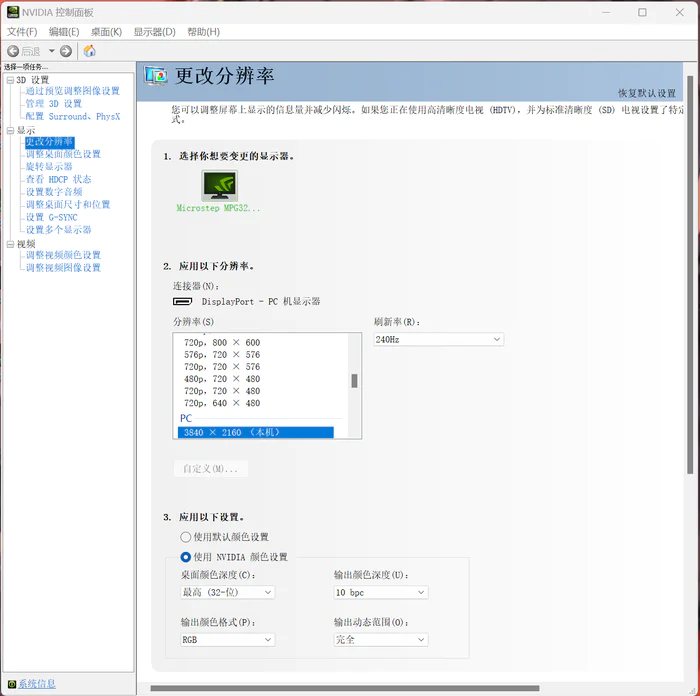The height and width of the screenshot is (696, 700).
Task: Select resolution 720p, 720 × 576
Action: pos(222,367)
